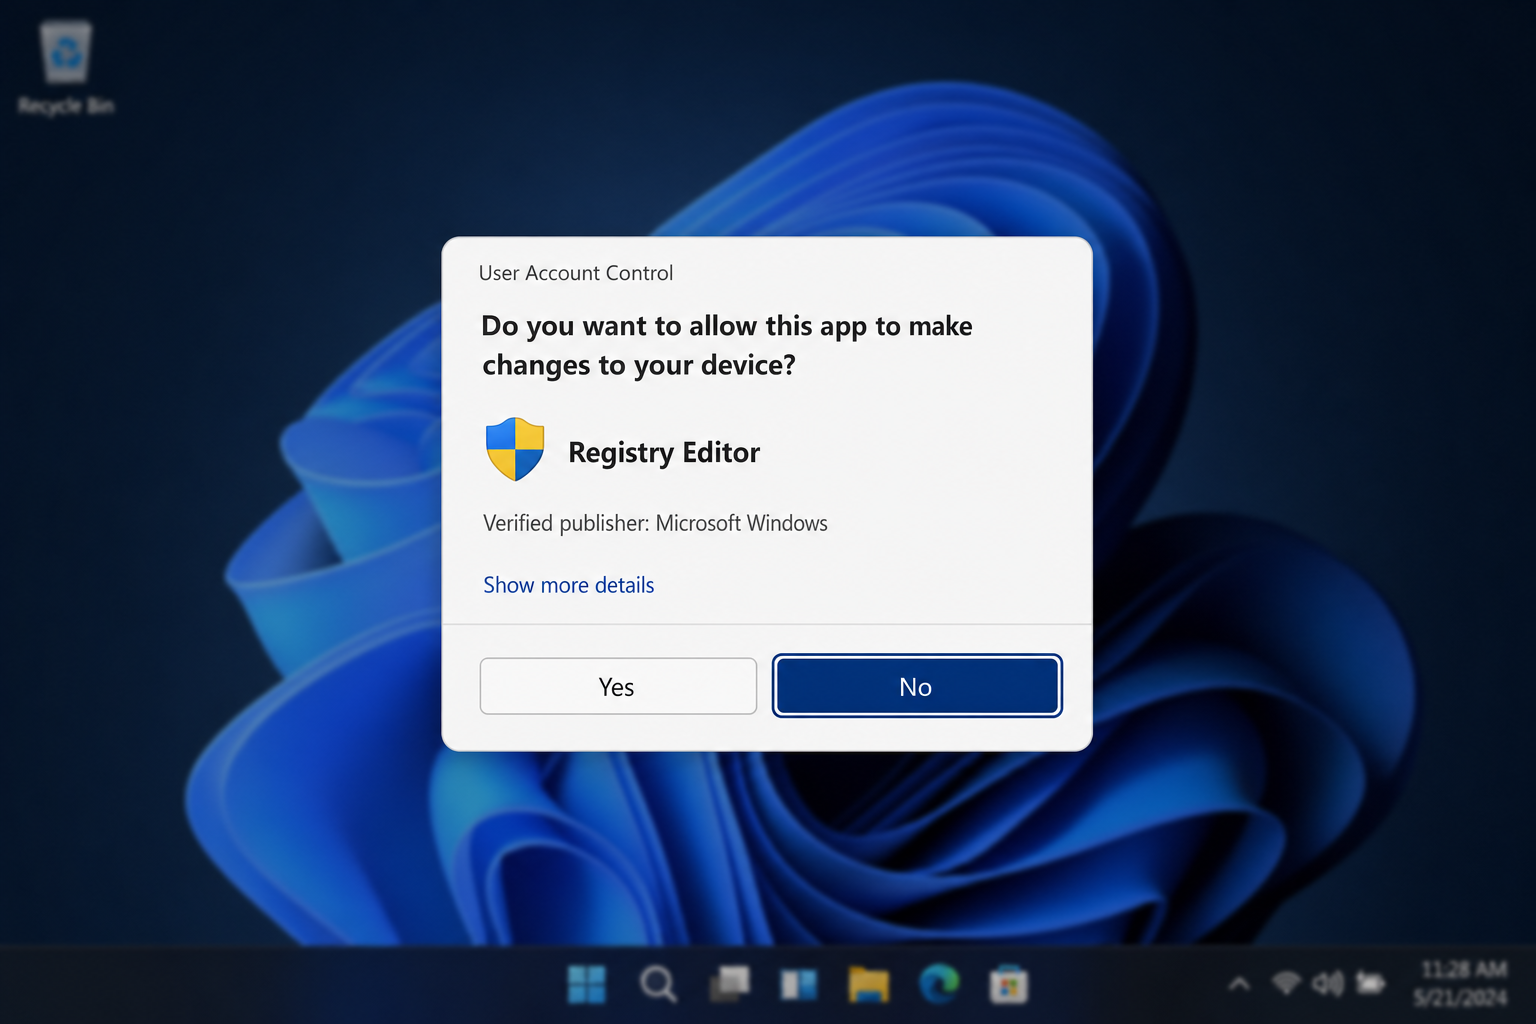Select the Registry Editor app name
Image resolution: width=1536 pixels, height=1024 pixels.
[x=664, y=452]
